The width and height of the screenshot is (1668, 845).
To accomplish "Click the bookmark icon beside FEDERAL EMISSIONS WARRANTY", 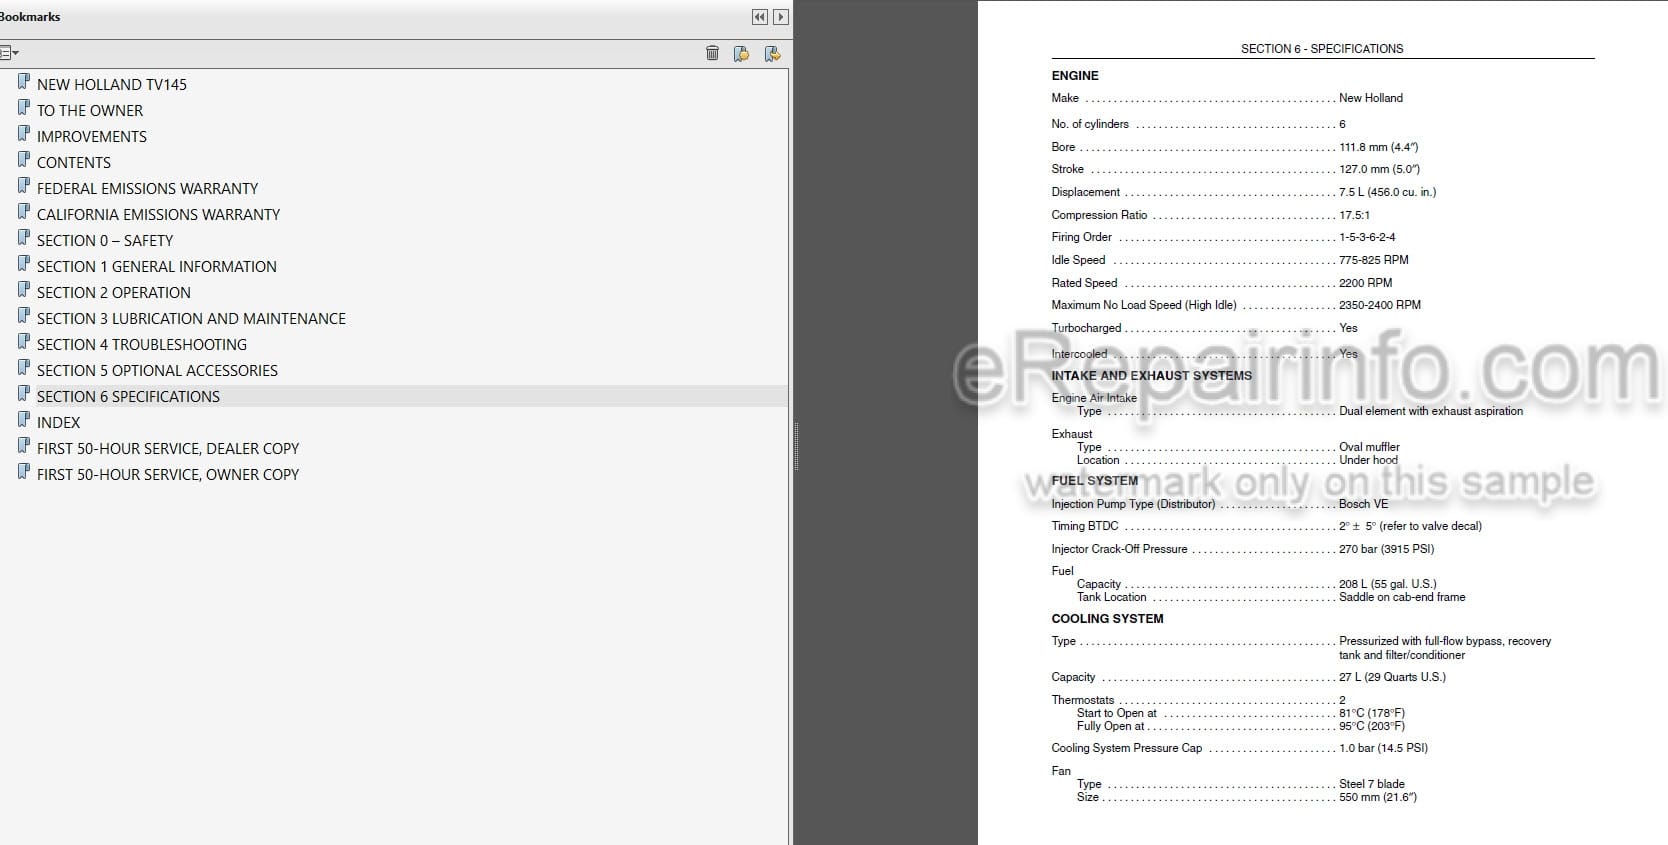I will (x=24, y=186).
